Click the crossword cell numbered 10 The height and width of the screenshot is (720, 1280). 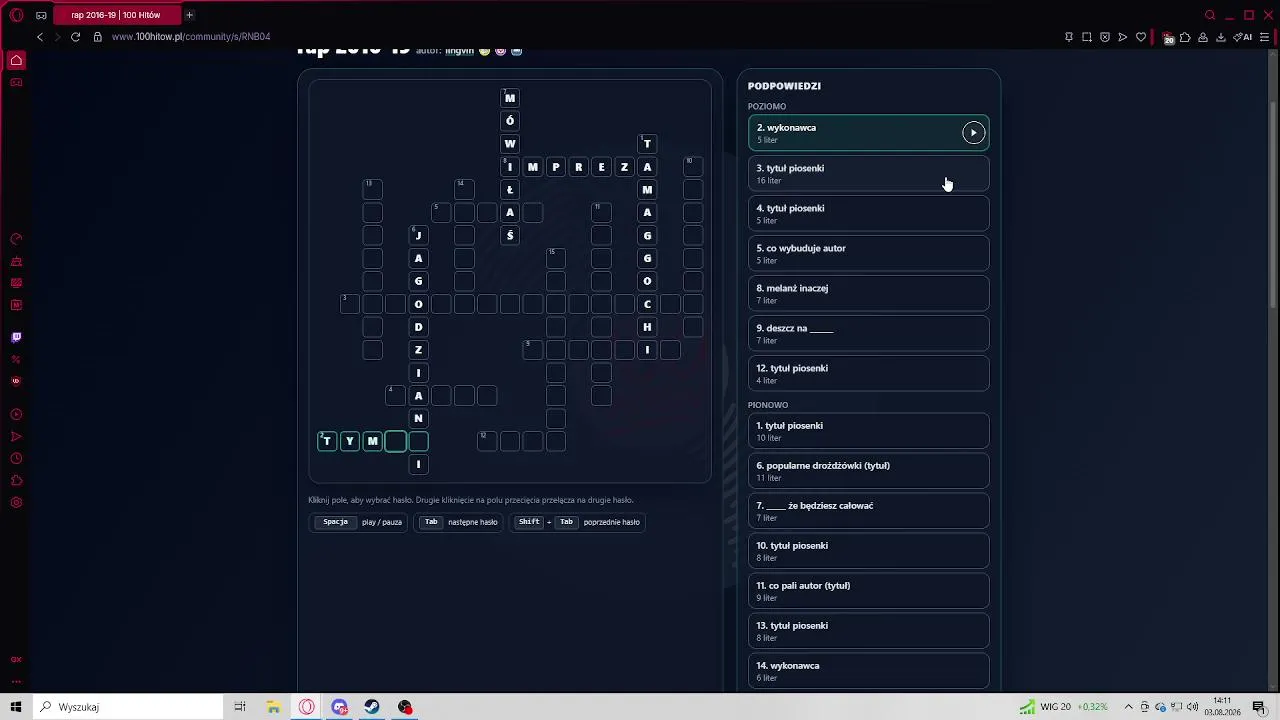click(693, 166)
